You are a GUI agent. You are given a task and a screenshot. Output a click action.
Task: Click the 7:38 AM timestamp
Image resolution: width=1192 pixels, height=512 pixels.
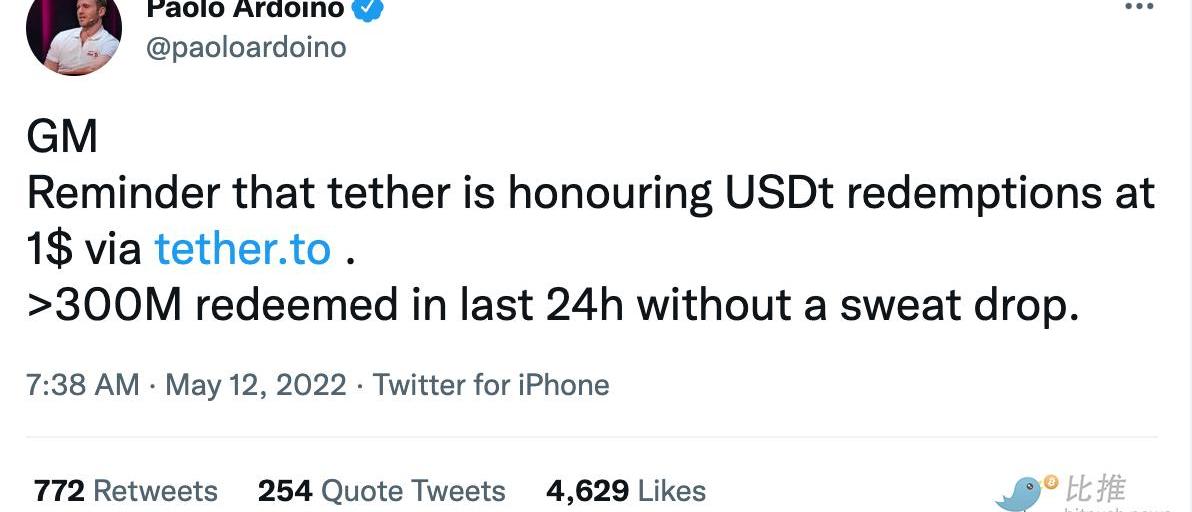pyautogui.click(x=83, y=385)
